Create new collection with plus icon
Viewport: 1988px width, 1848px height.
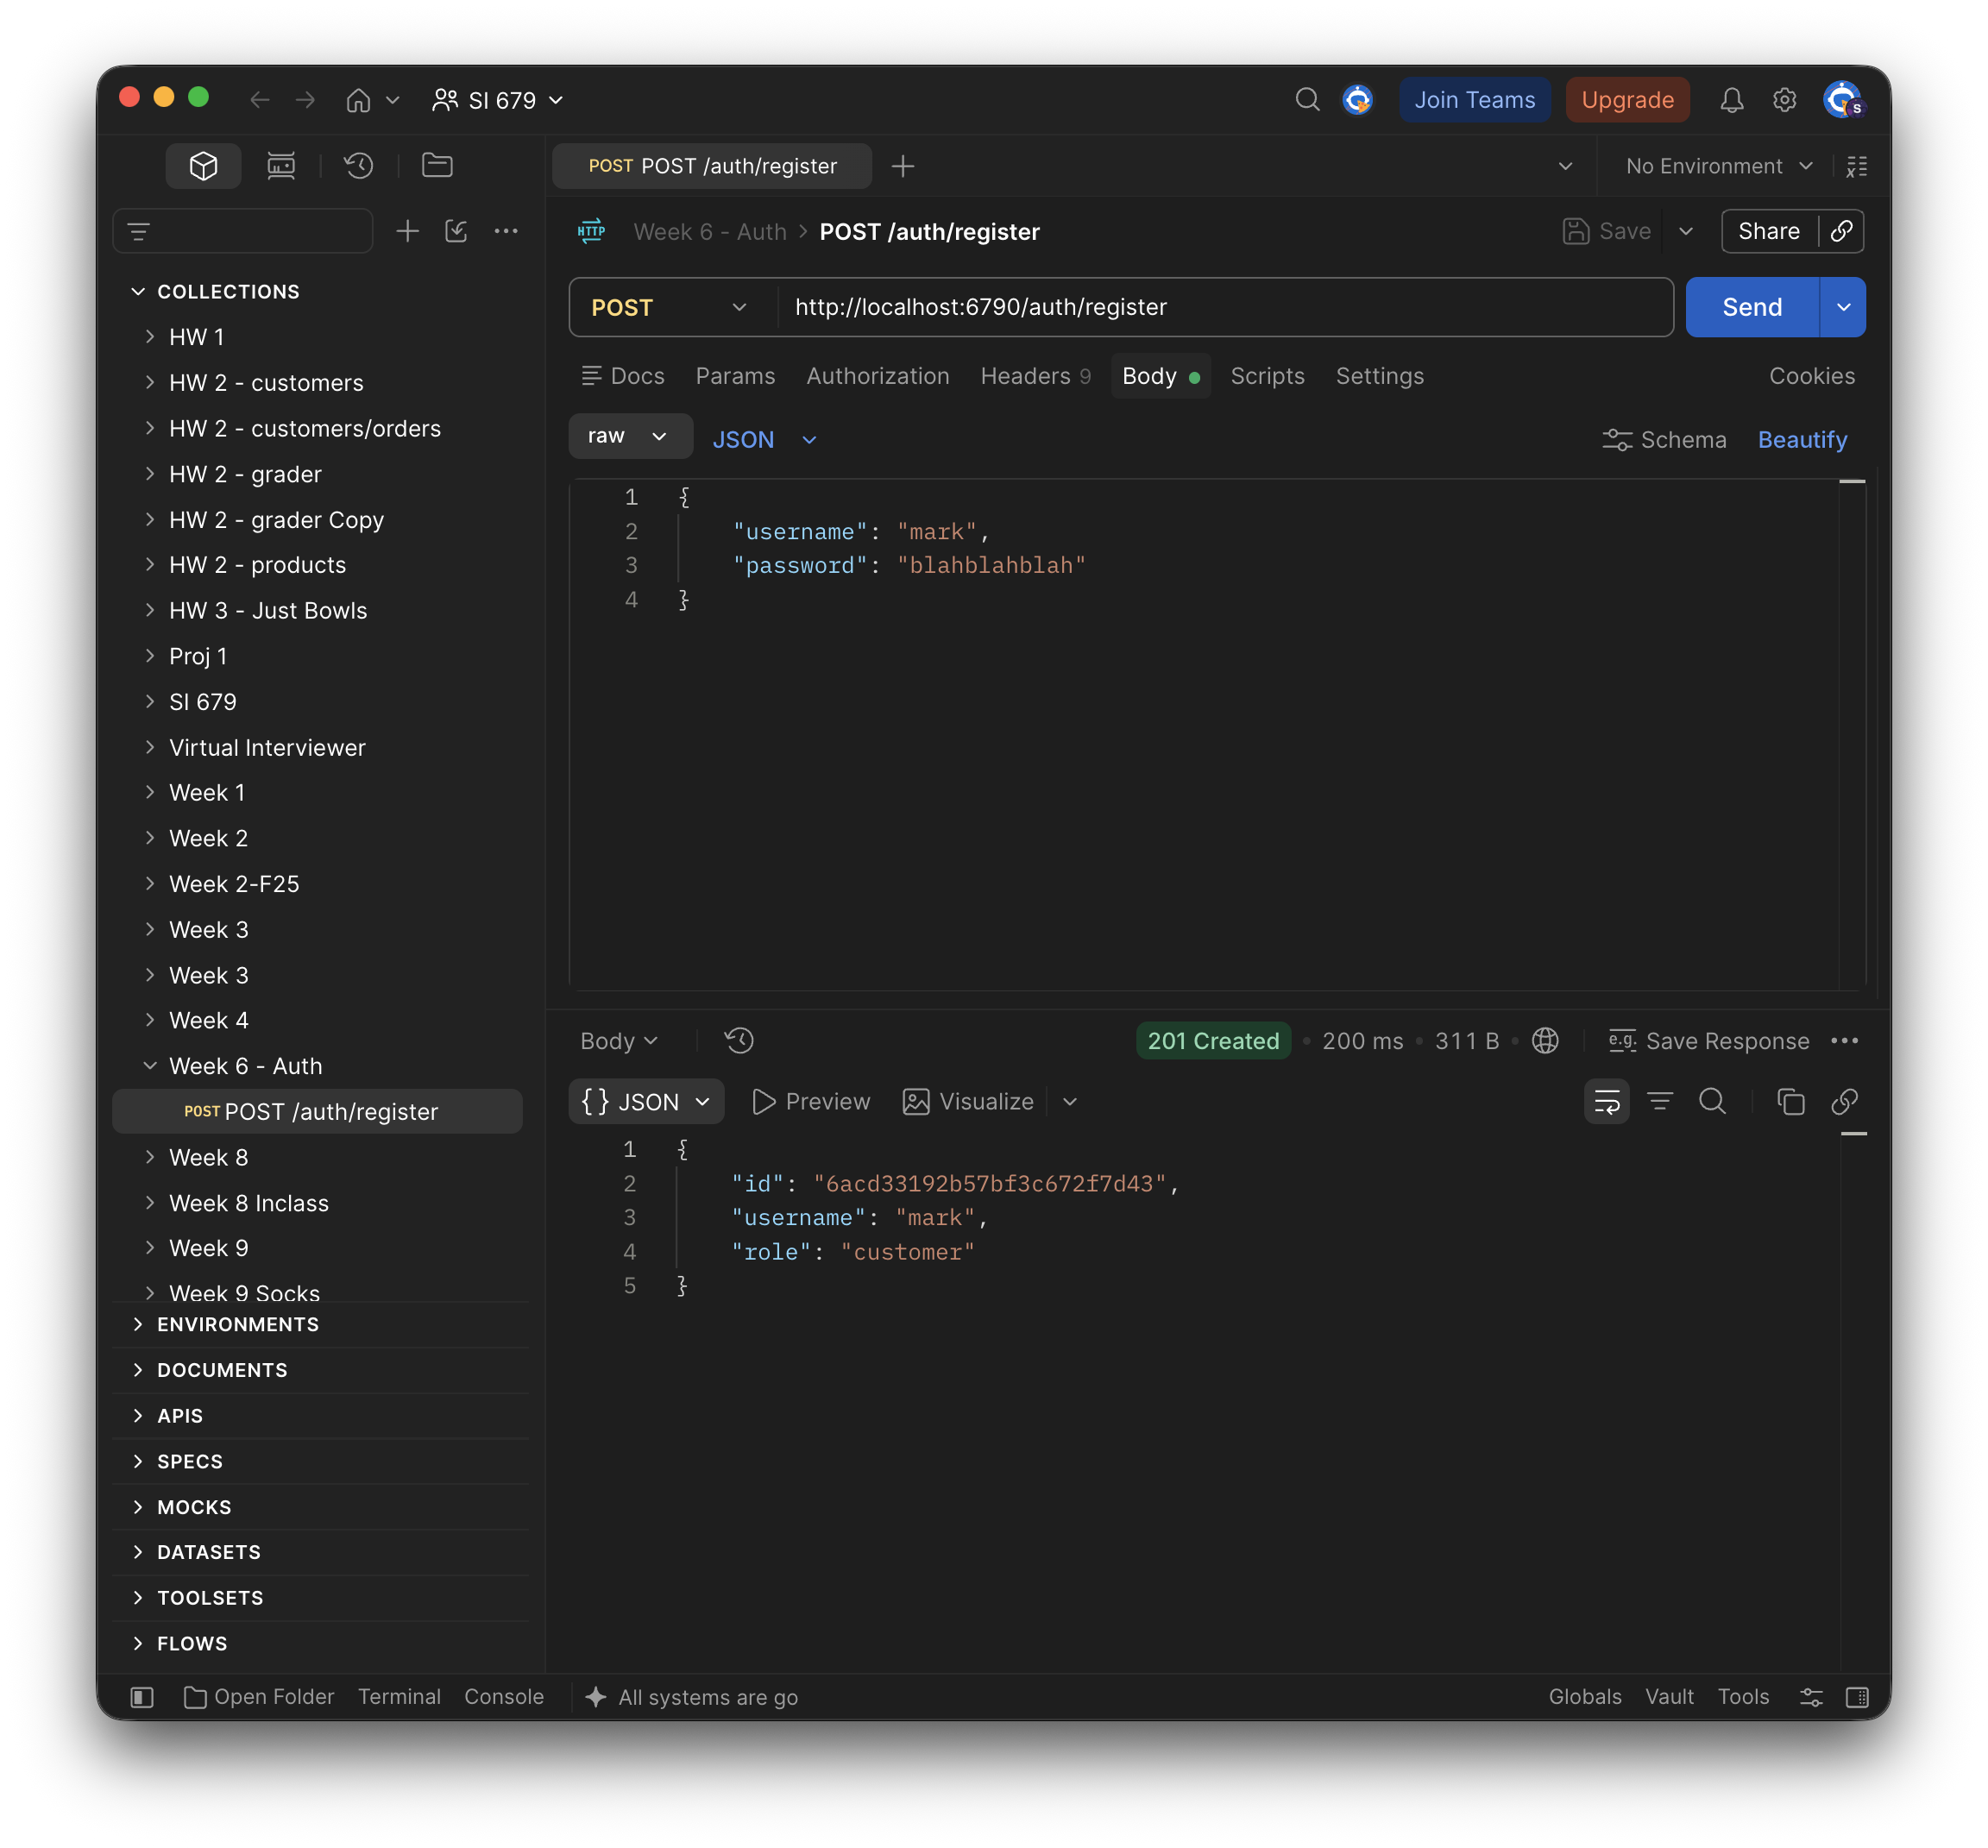[x=407, y=232]
